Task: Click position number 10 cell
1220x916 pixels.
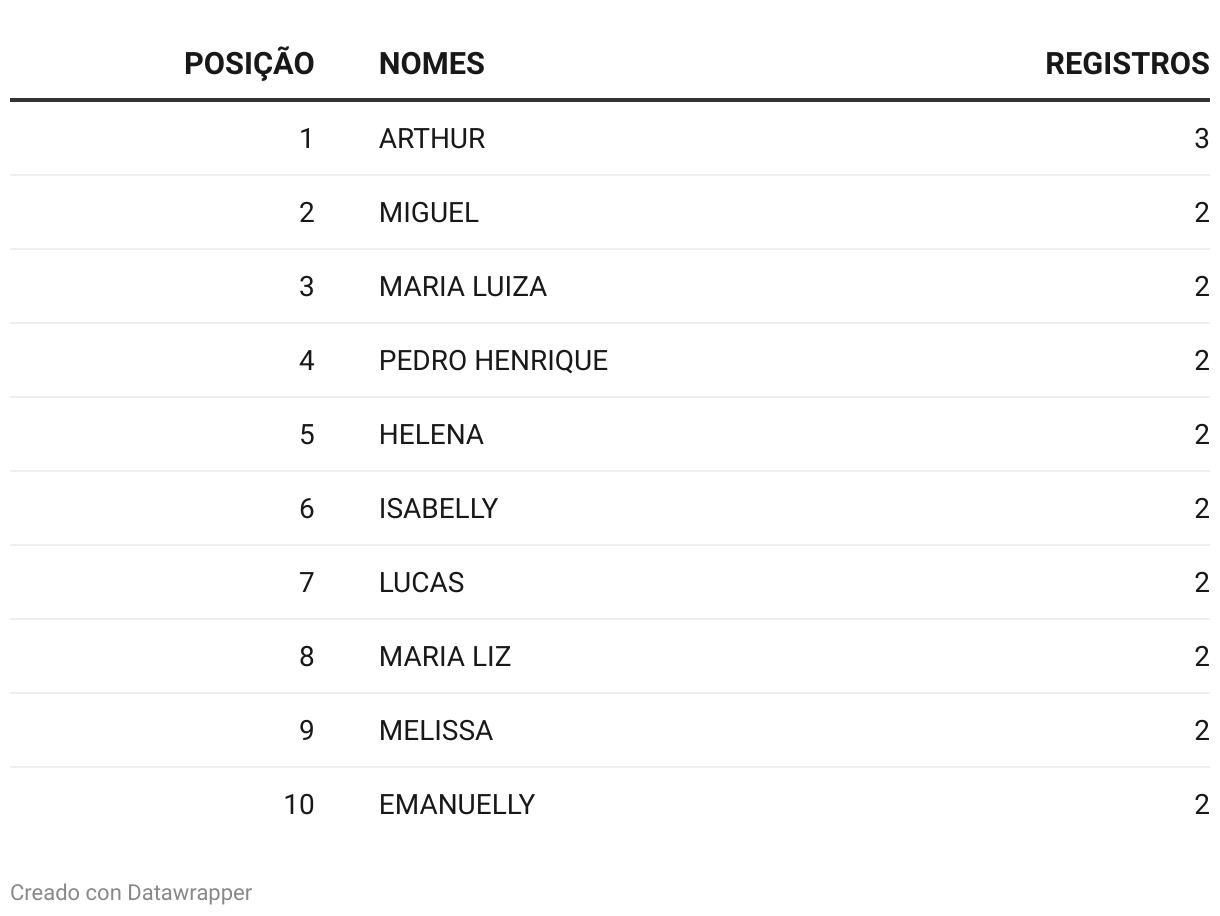Action: (298, 804)
